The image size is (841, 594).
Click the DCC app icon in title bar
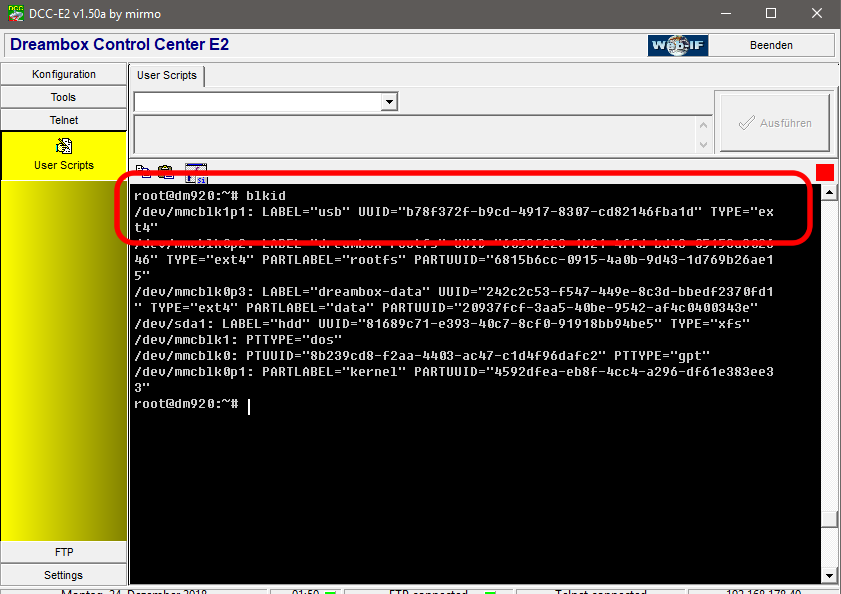click(x=14, y=13)
